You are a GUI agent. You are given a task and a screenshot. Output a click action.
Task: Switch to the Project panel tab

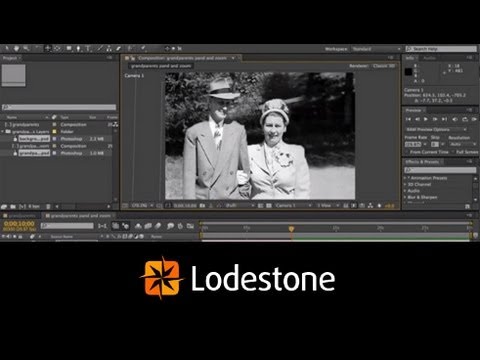pyautogui.click(x=10, y=58)
